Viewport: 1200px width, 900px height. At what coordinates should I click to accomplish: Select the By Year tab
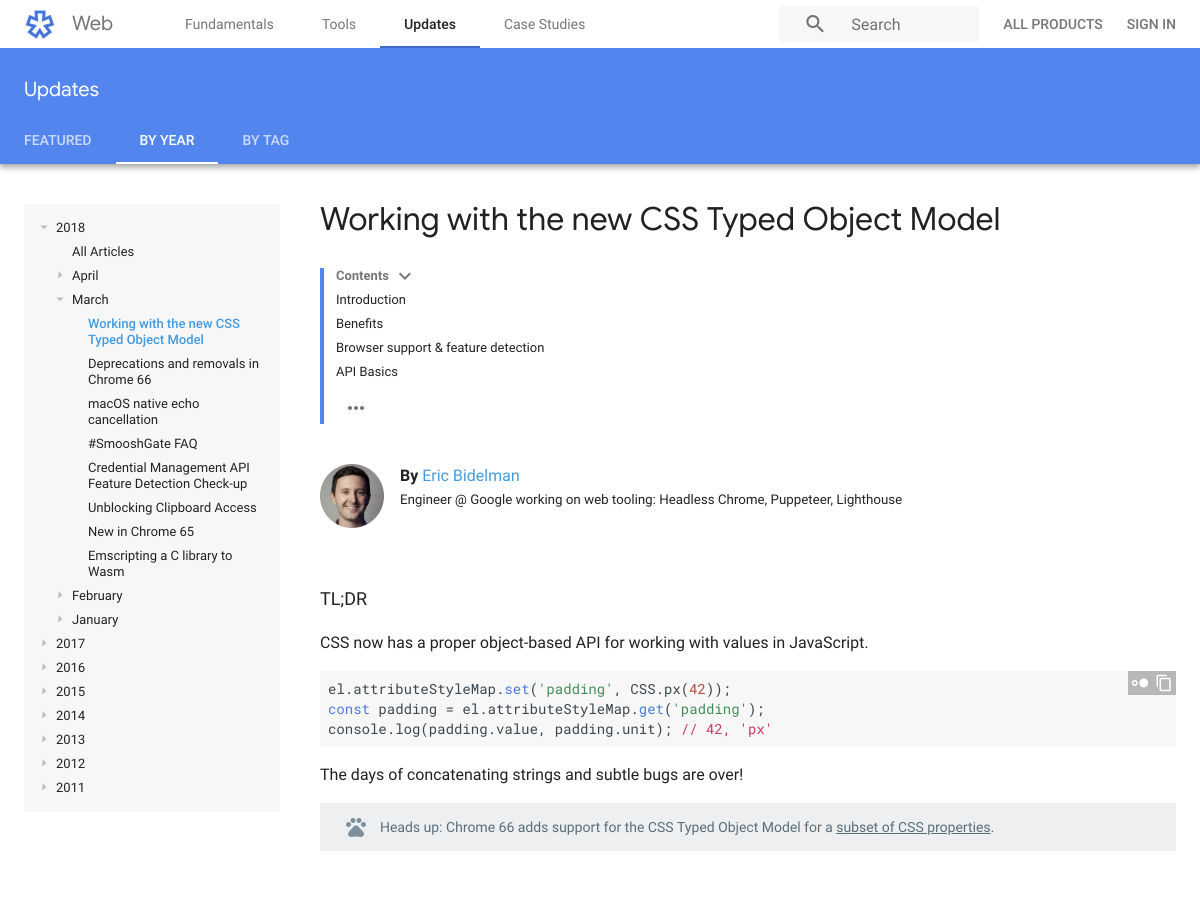tap(167, 140)
